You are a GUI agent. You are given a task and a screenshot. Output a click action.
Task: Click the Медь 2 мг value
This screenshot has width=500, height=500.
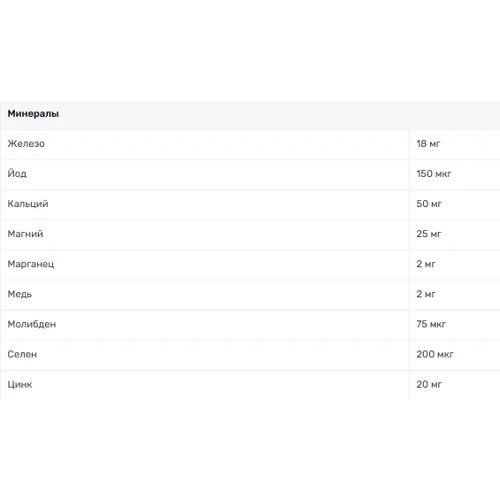pyautogui.click(x=426, y=294)
